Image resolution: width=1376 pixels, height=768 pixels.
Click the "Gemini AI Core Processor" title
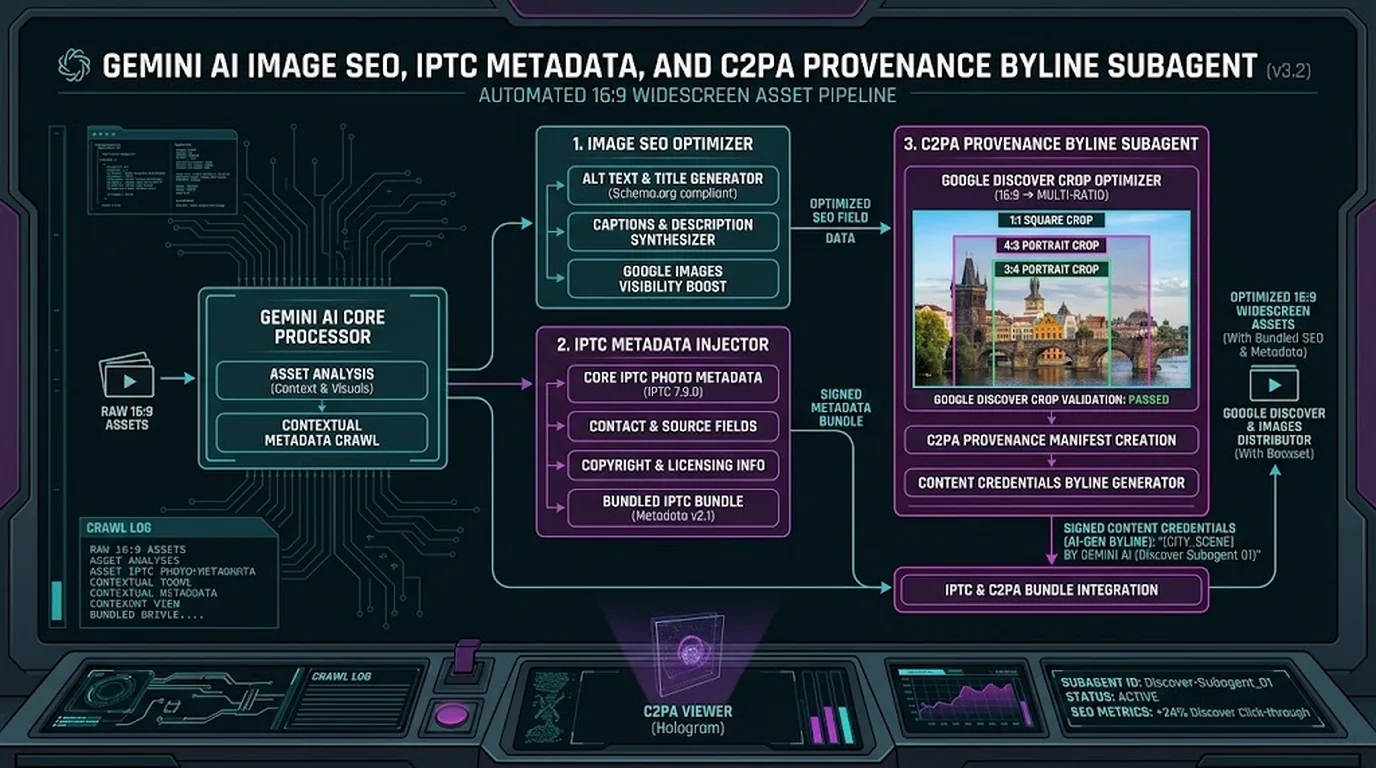point(322,327)
